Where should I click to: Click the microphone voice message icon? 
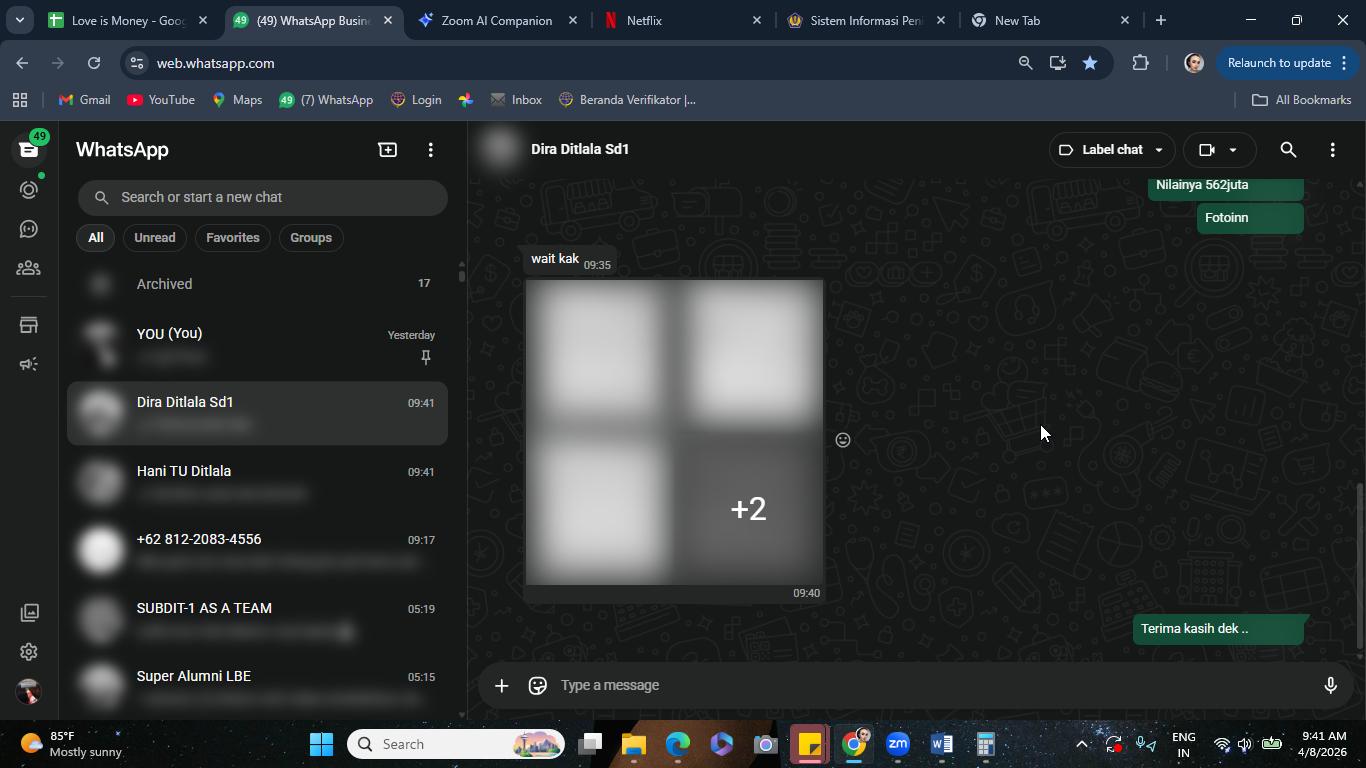pyautogui.click(x=1330, y=685)
